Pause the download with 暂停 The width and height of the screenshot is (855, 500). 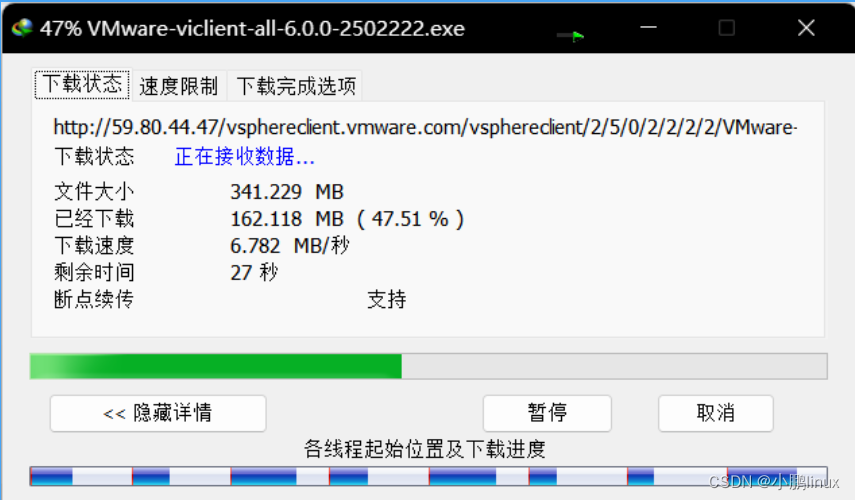[547, 413]
